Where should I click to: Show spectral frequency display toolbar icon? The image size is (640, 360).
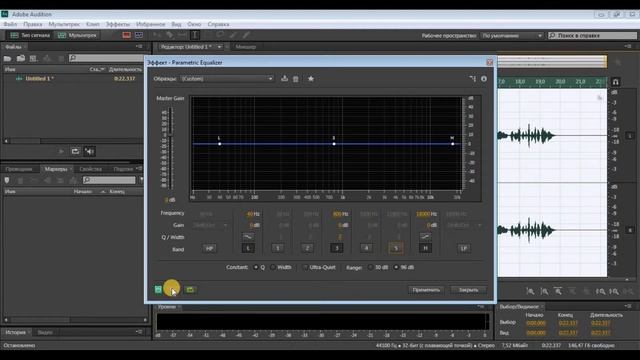[x=127, y=35]
